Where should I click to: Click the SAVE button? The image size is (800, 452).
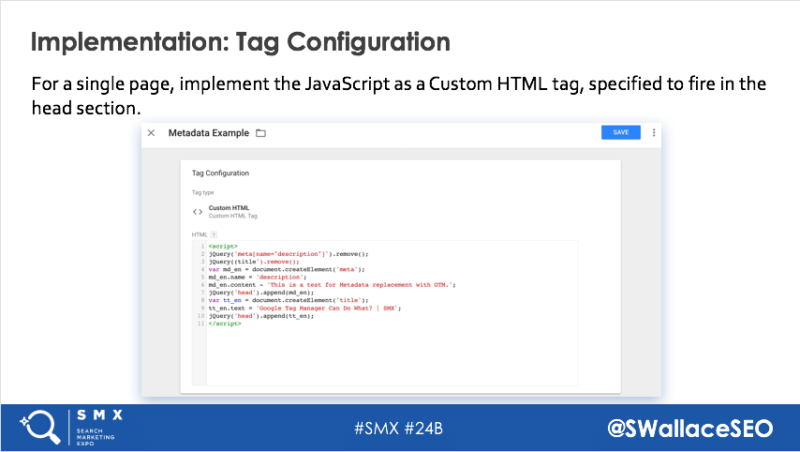620,132
